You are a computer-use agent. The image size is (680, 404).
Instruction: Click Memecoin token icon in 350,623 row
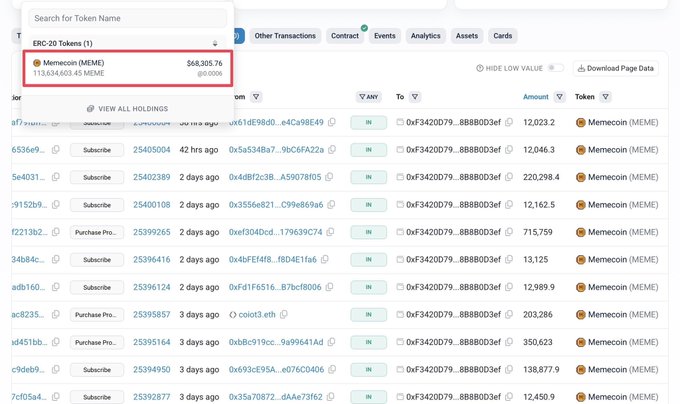click(581, 342)
